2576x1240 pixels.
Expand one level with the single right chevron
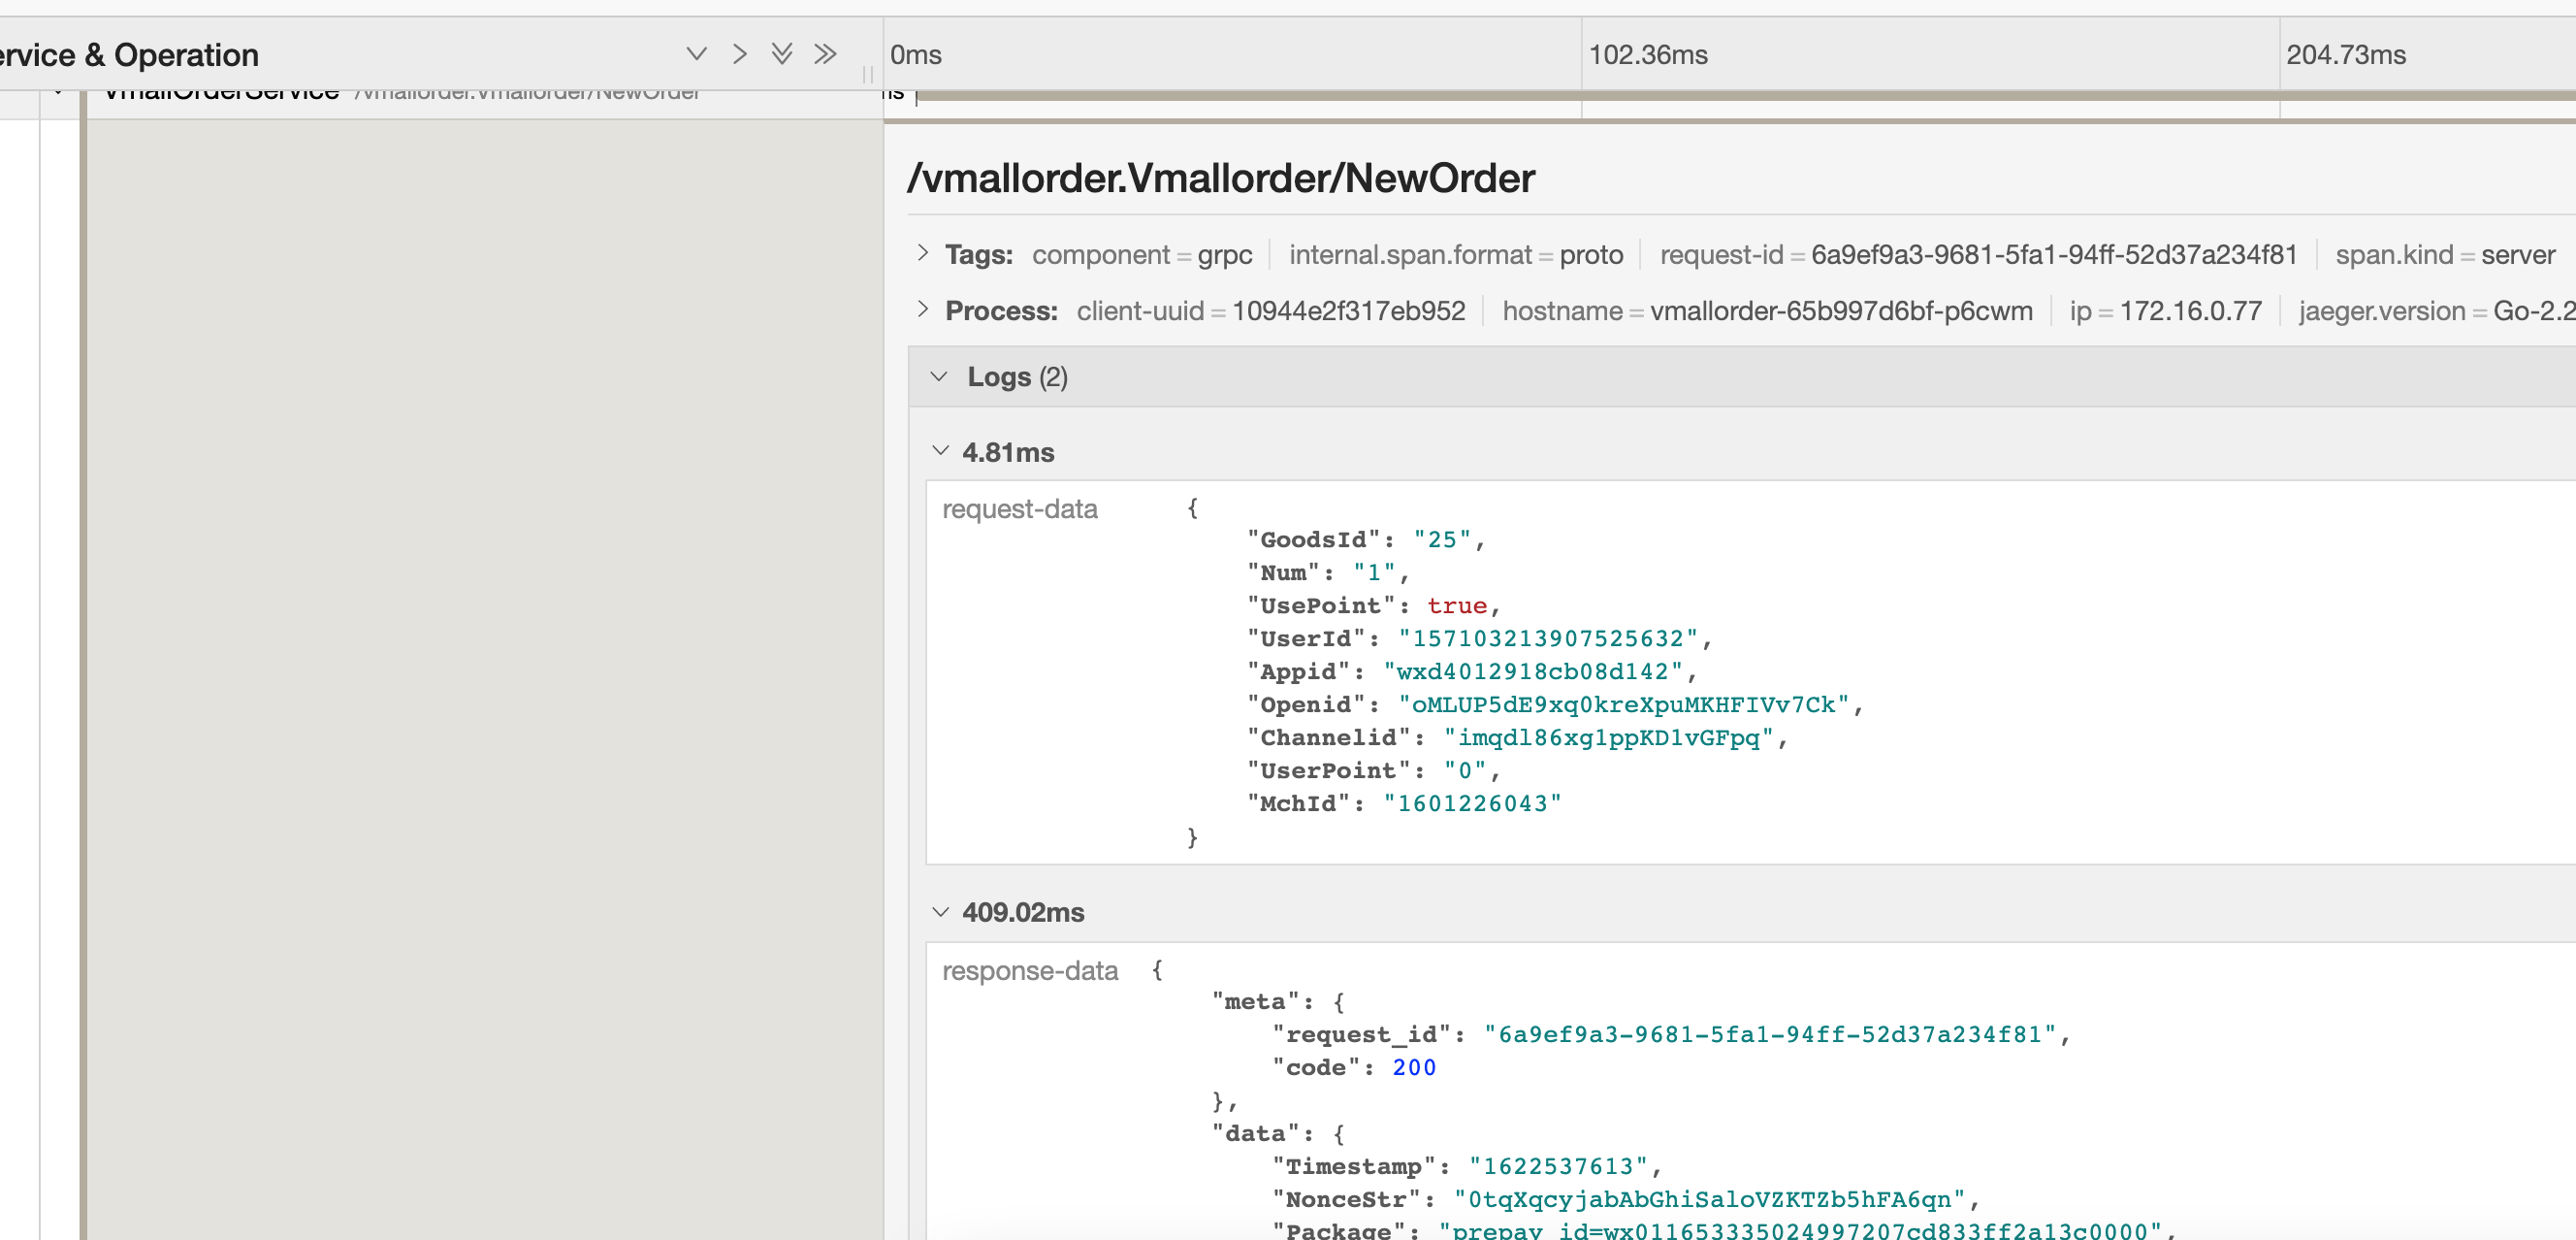coord(739,54)
